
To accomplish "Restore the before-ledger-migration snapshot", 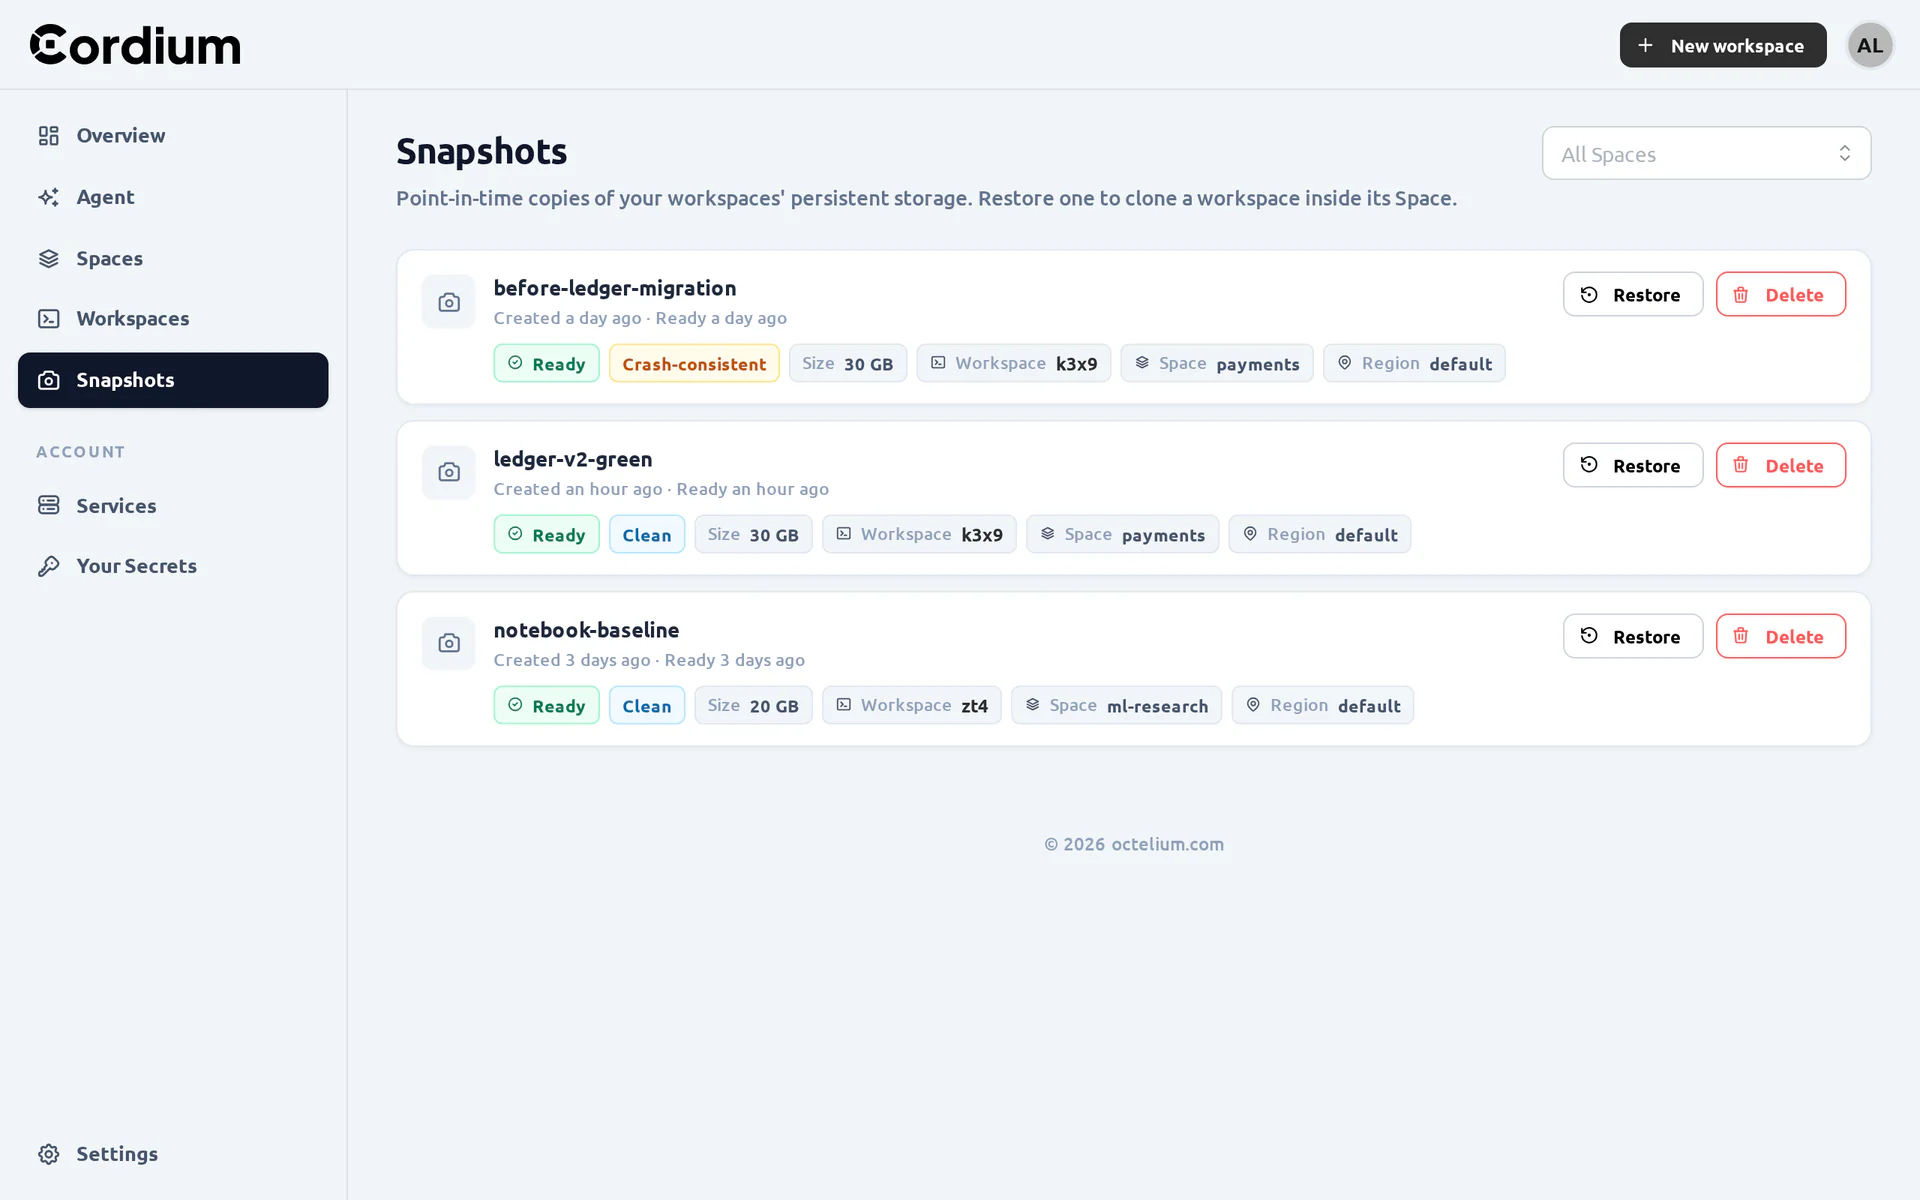I will (1633, 294).
